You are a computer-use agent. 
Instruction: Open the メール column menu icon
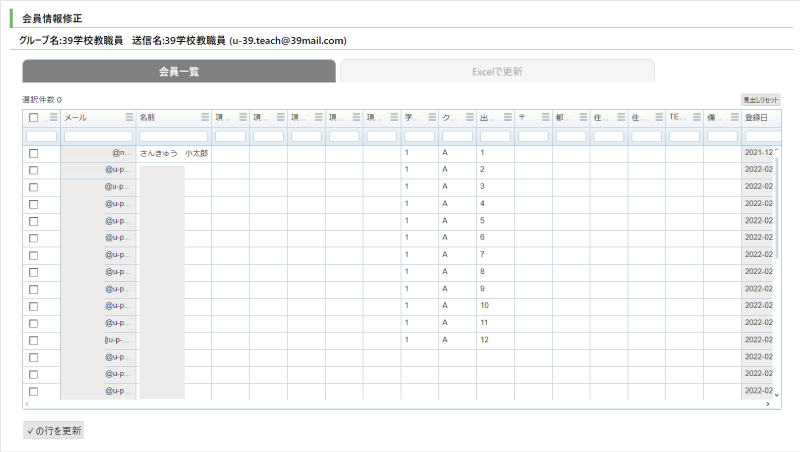pyautogui.click(x=129, y=118)
